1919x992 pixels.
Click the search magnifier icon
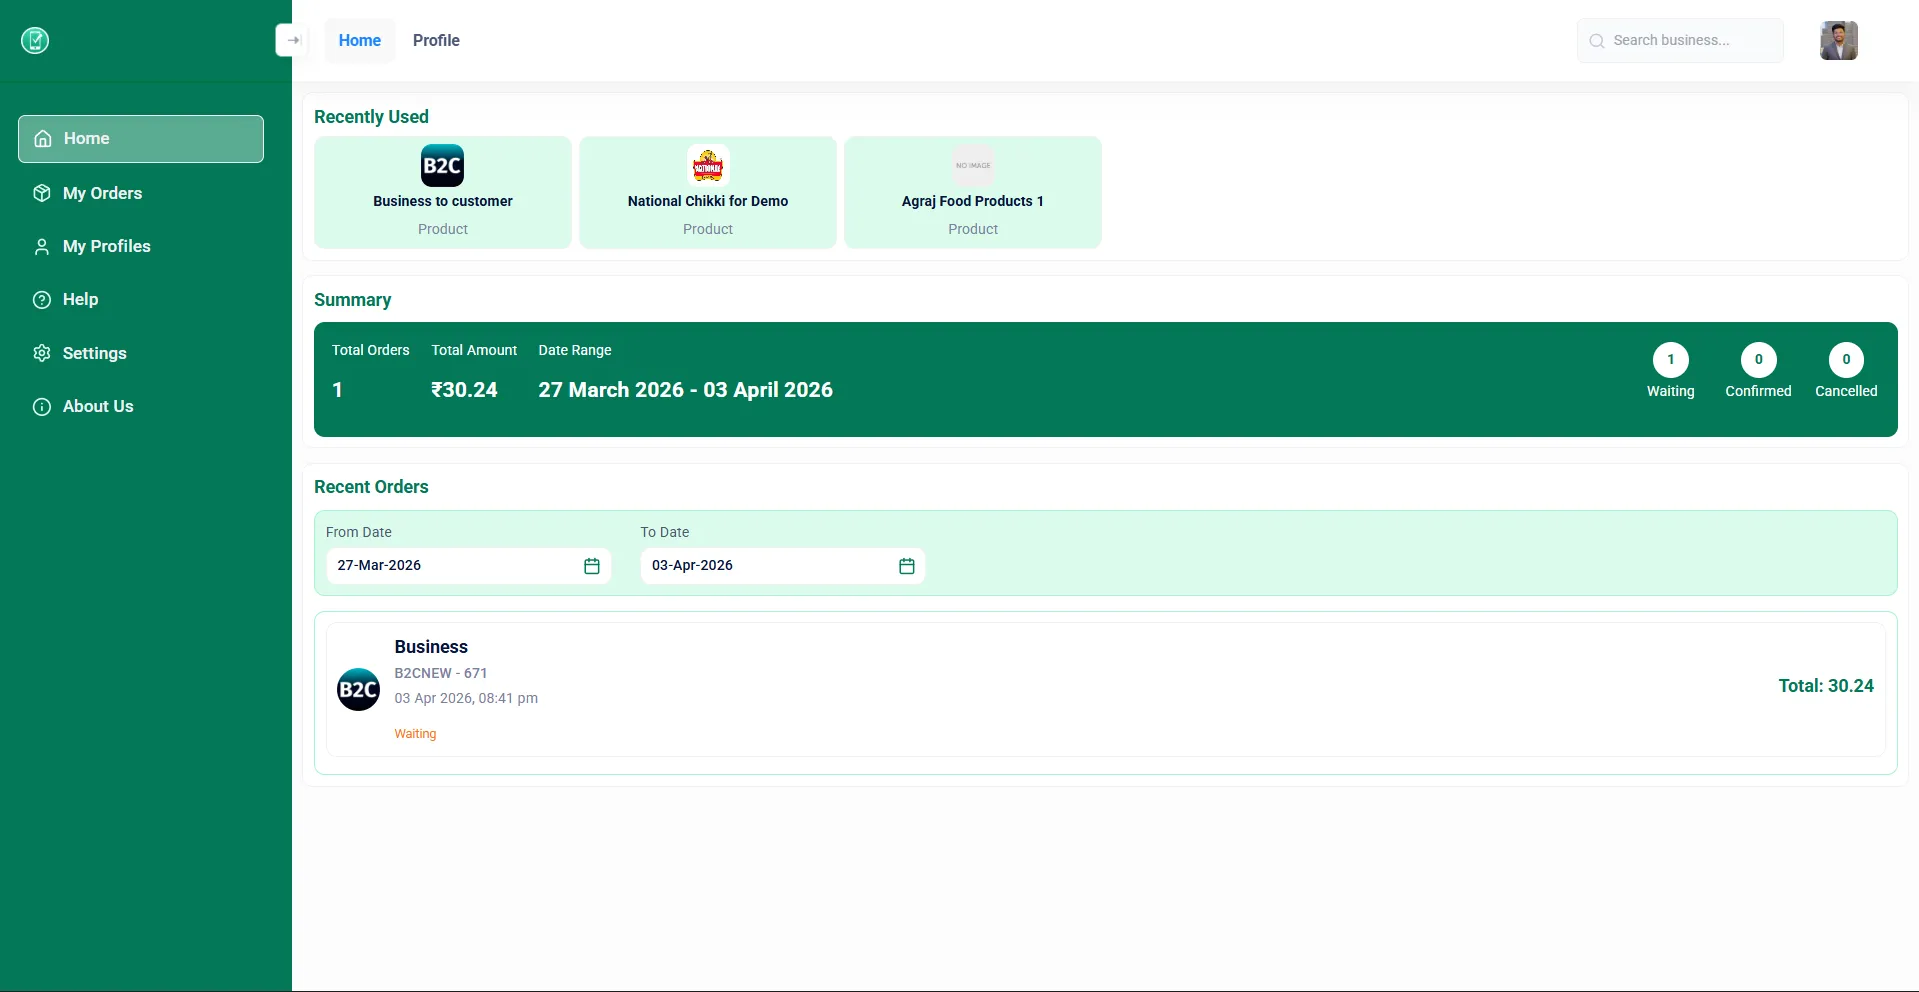1597,41
